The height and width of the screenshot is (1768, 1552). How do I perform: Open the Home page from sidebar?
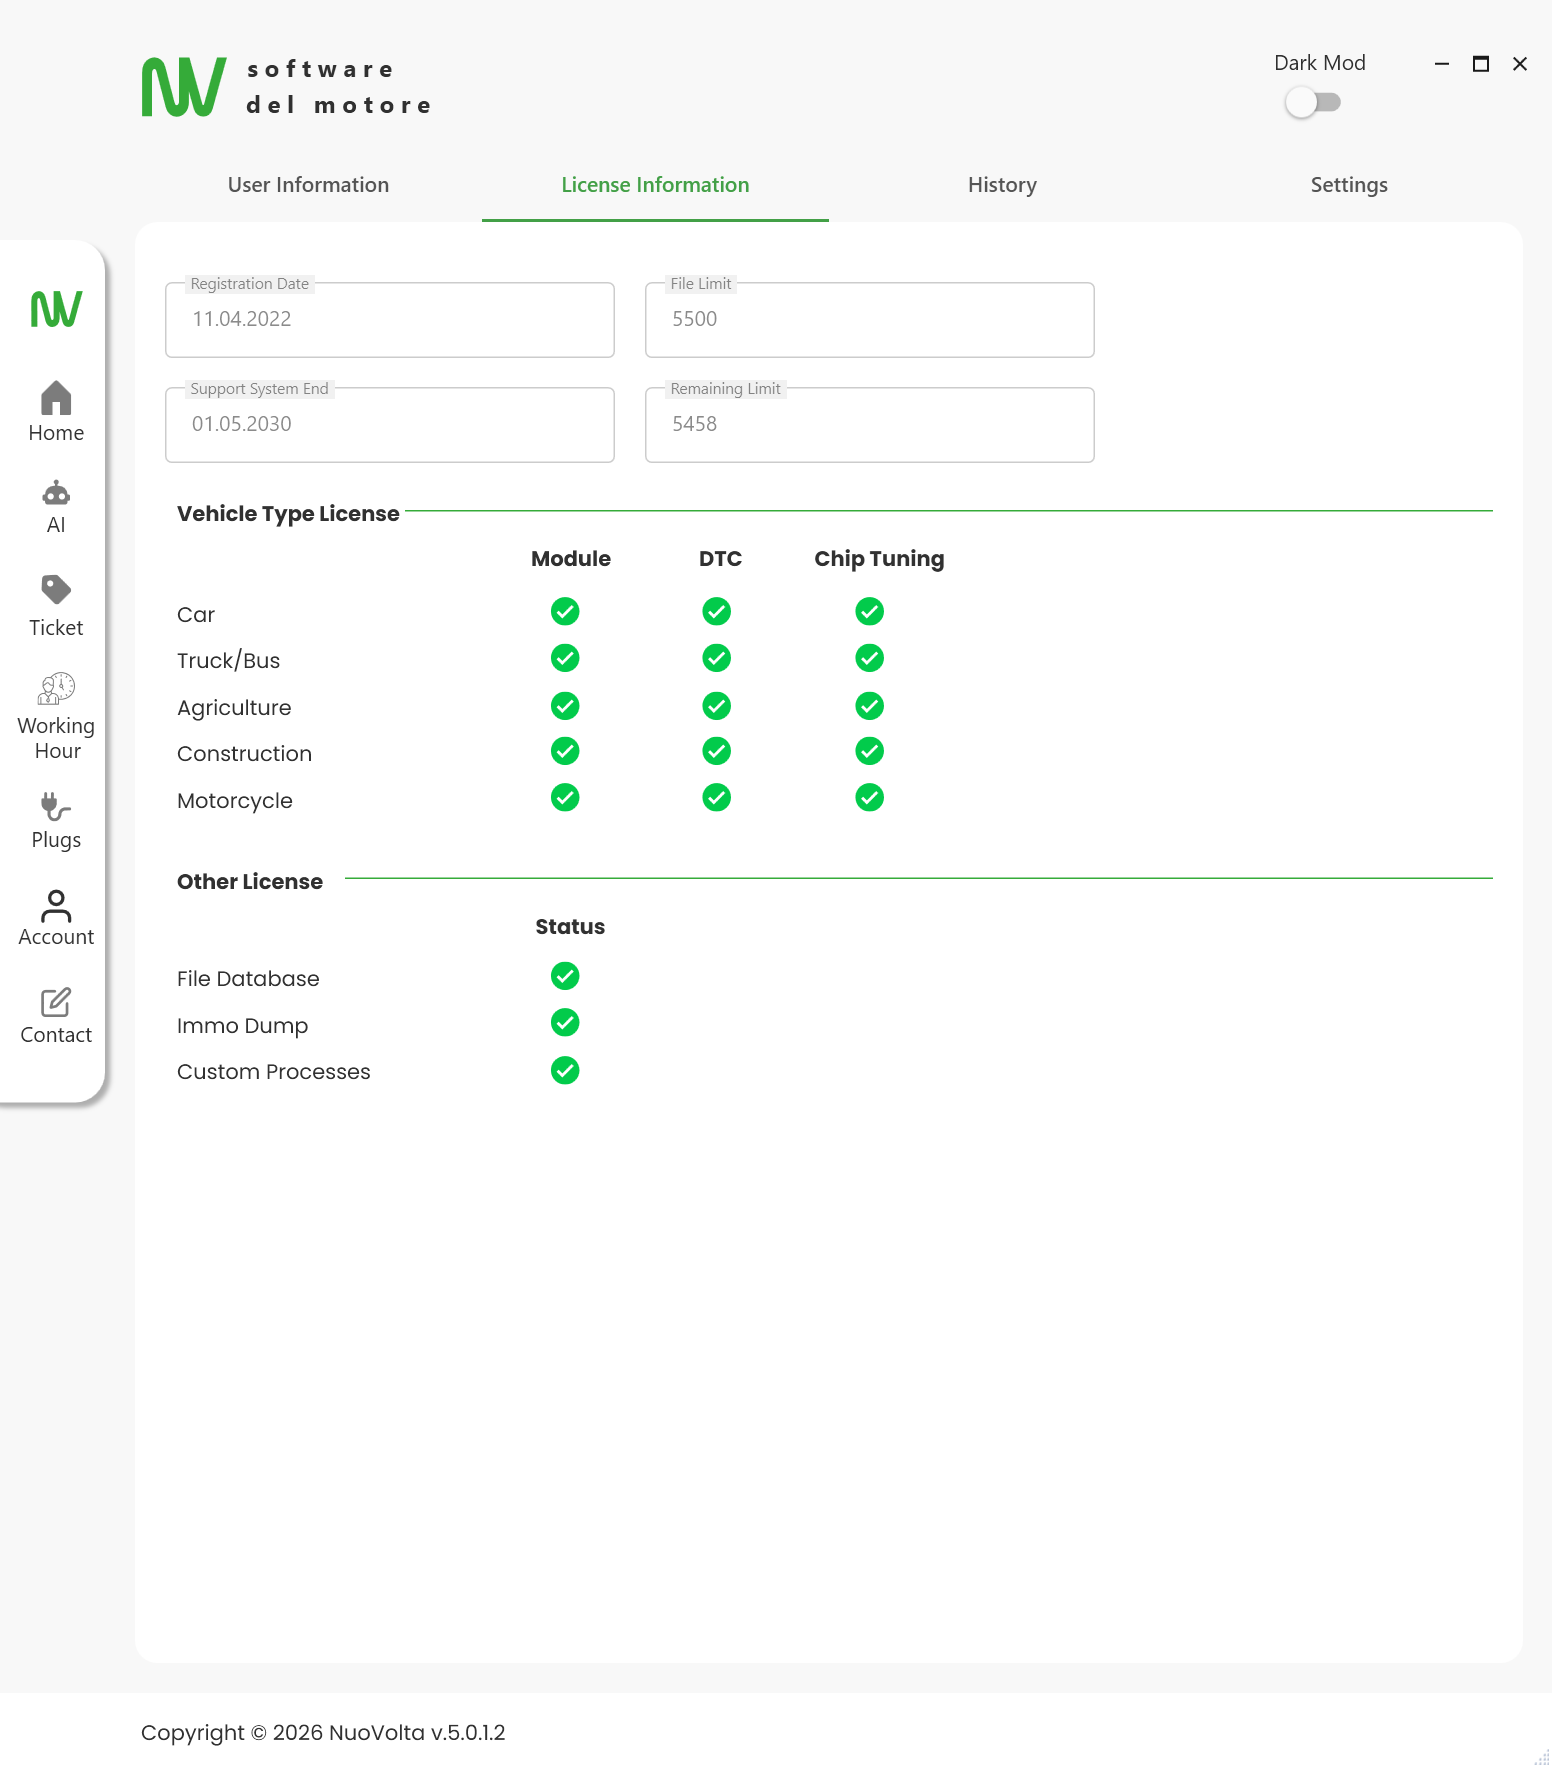coord(56,411)
